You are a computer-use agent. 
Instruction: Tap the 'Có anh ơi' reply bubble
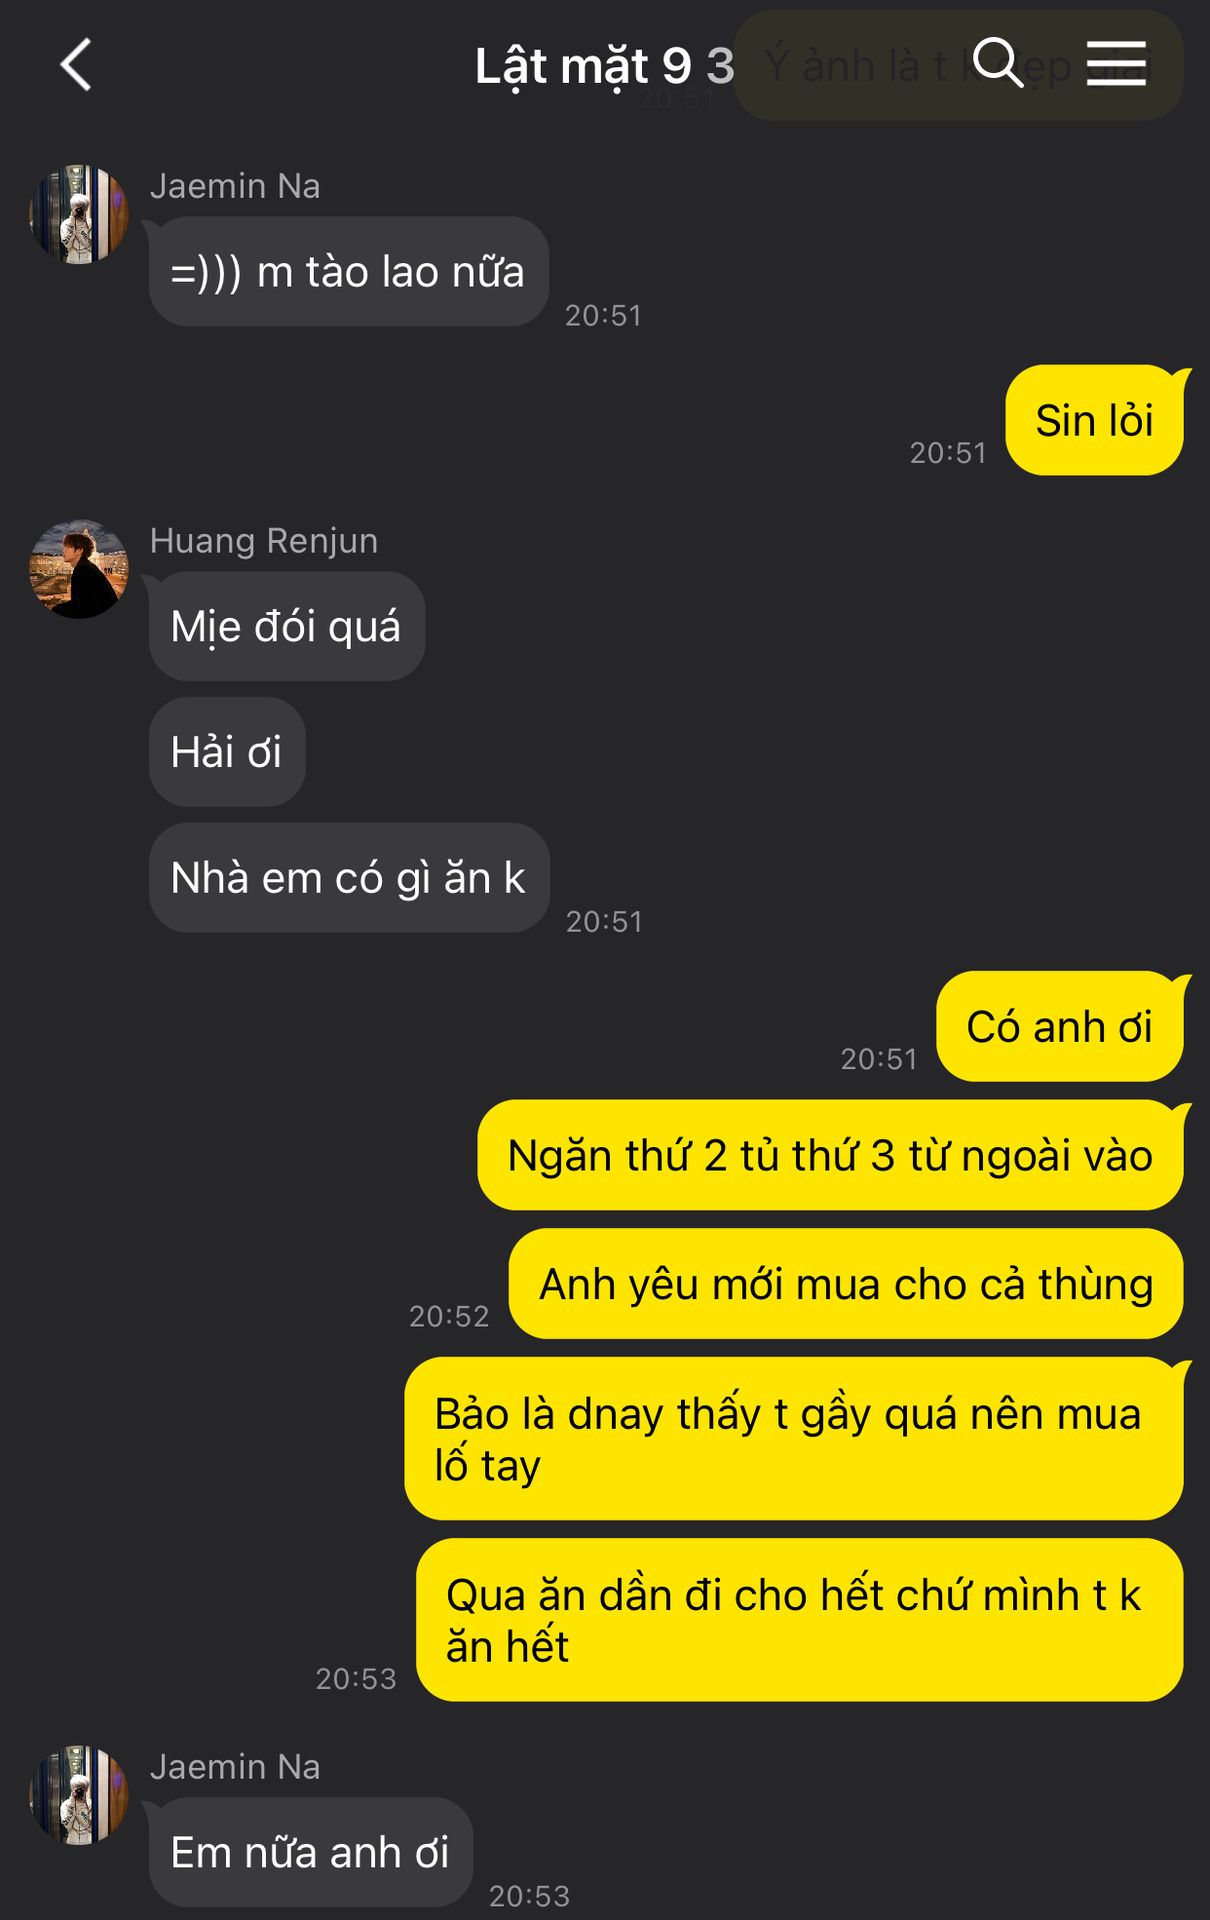(1060, 1026)
